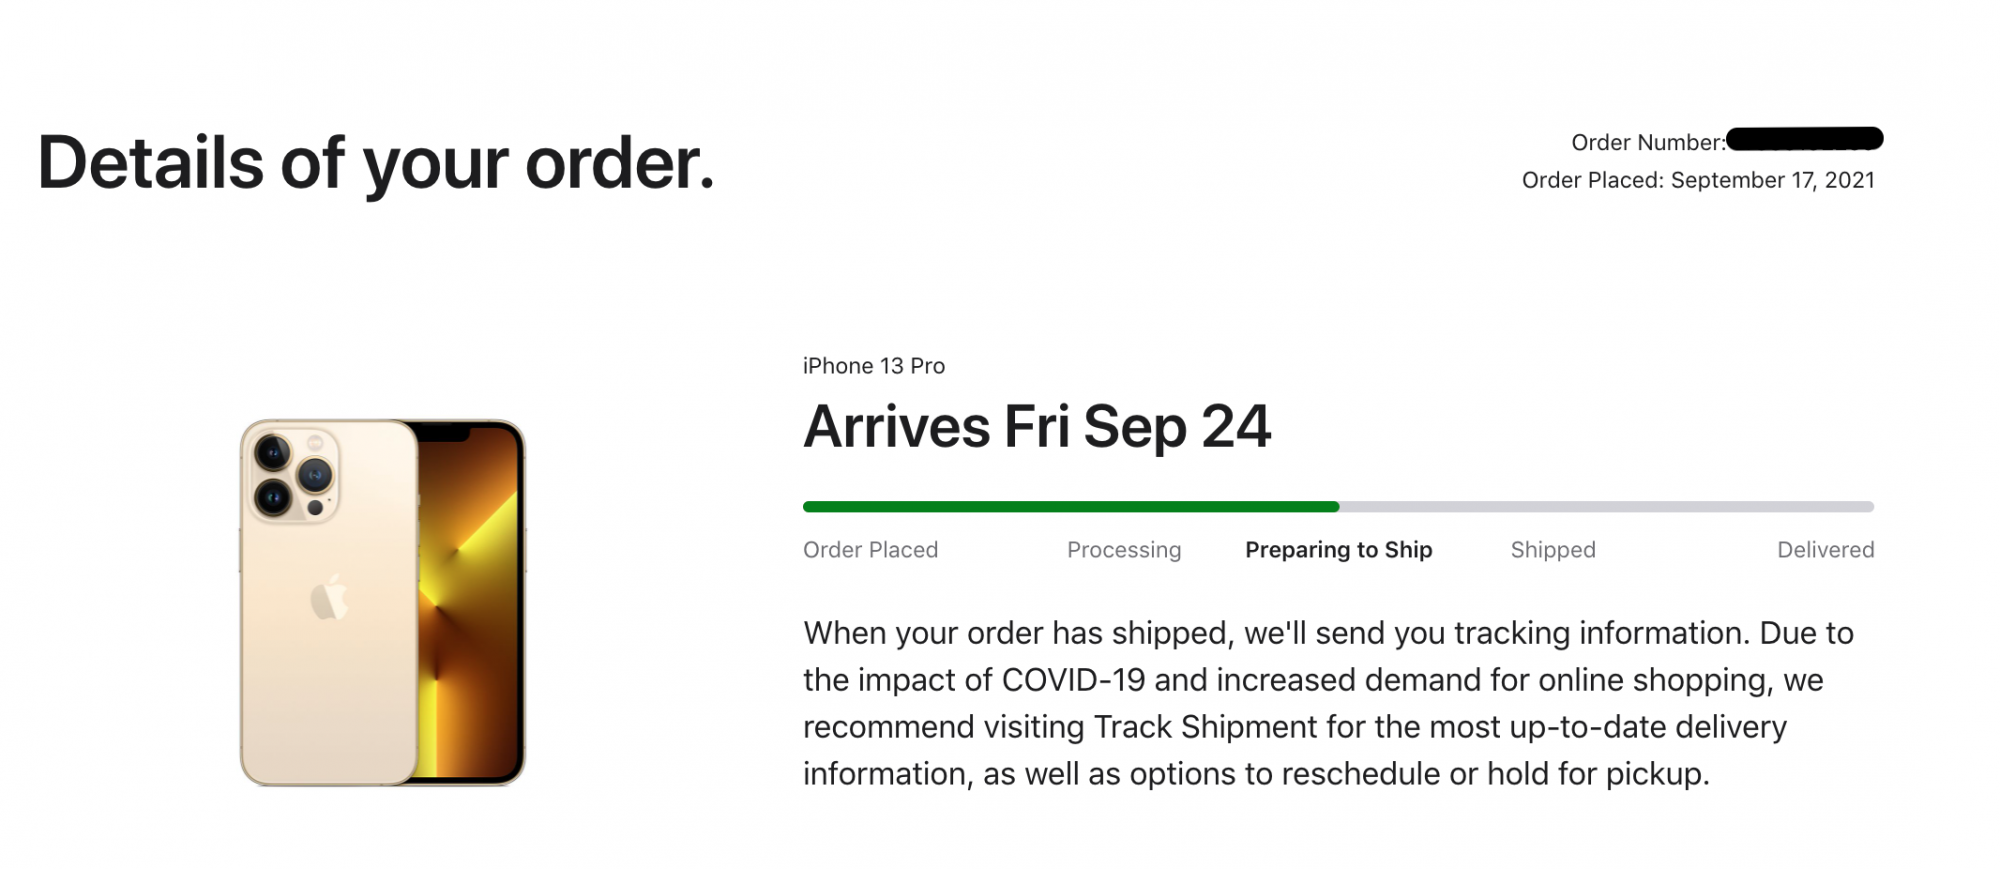2000x869 pixels.
Task: Select the Delivered status step
Action: (x=1826, y=550)
